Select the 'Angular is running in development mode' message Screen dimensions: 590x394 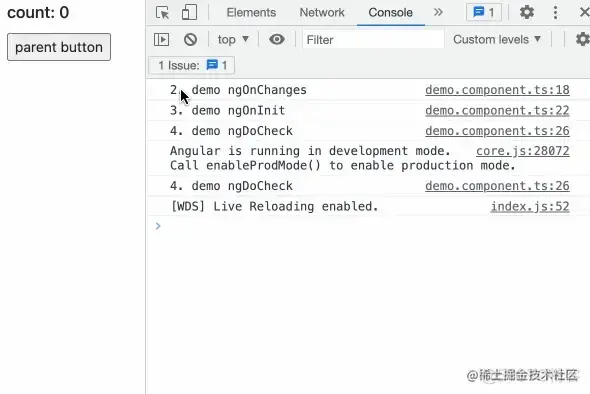pyautogui.click(x=342, y=158)
